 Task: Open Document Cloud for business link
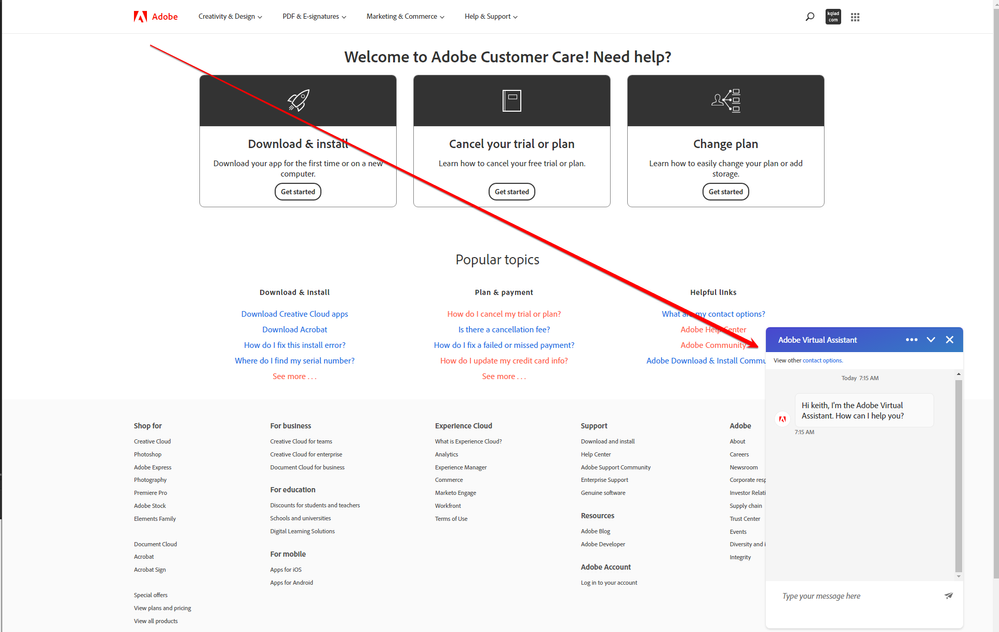click(x=307, y=467)
